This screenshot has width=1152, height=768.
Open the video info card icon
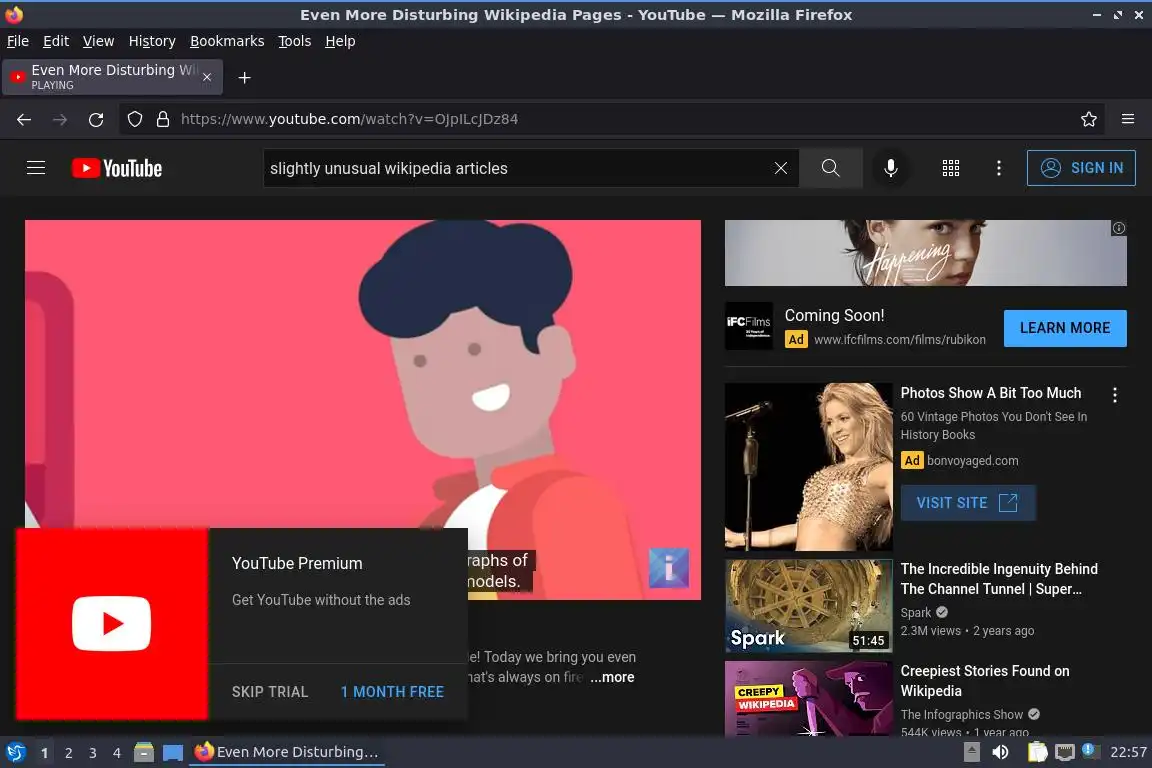coord(669,568)
